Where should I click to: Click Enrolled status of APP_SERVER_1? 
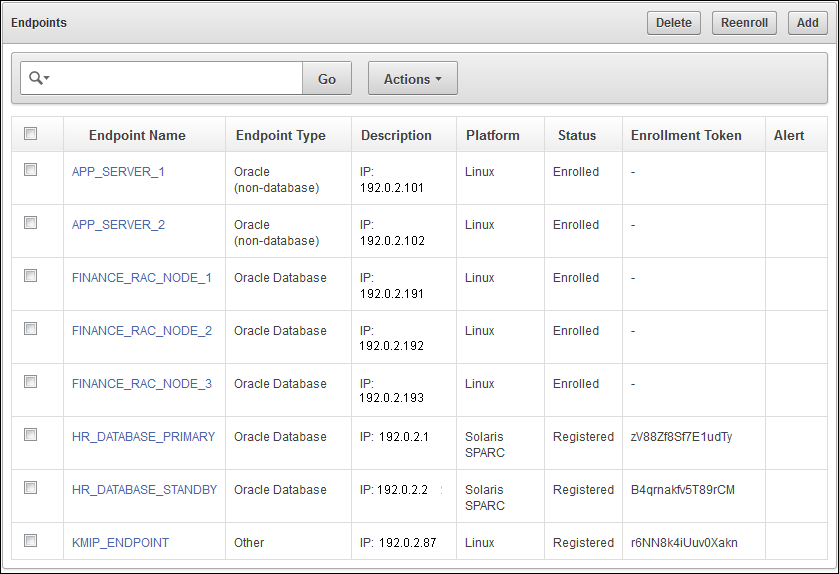[x=576, y=172]
